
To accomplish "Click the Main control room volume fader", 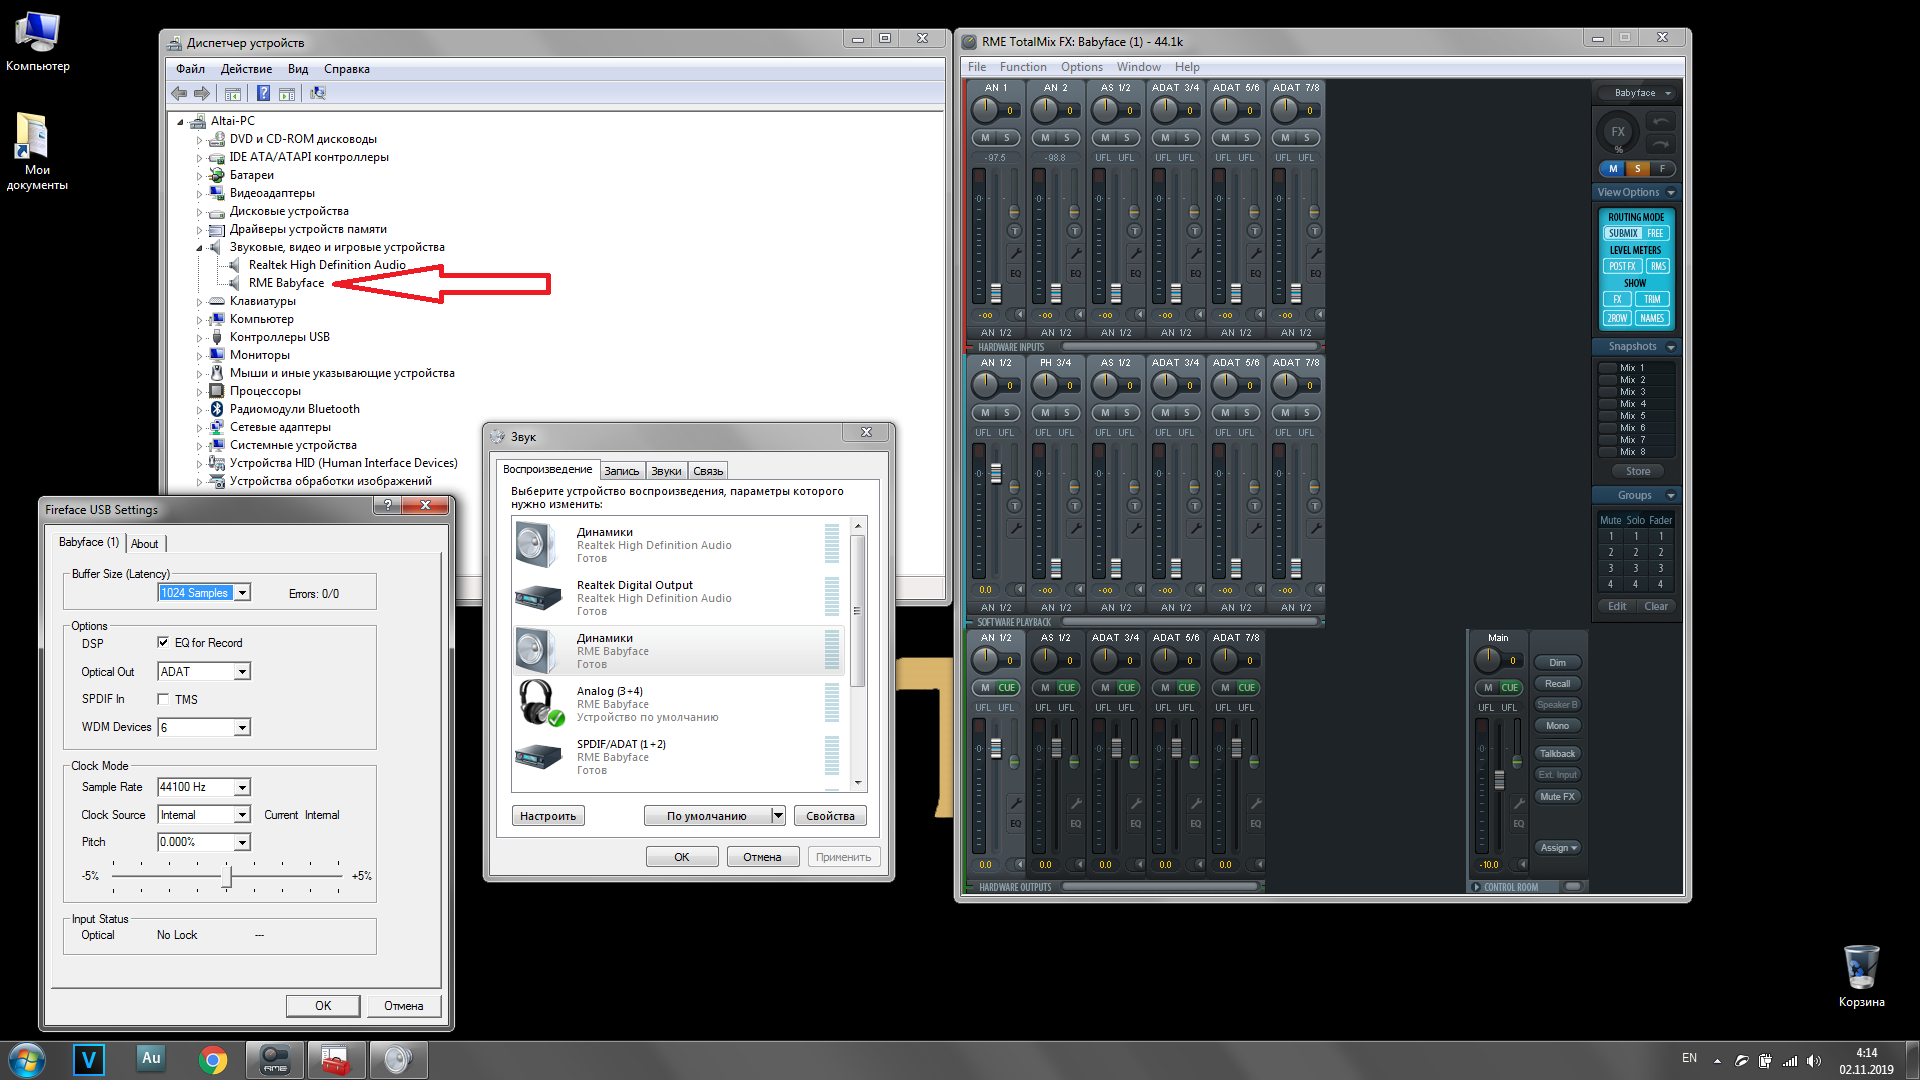I will point(1499,780).
